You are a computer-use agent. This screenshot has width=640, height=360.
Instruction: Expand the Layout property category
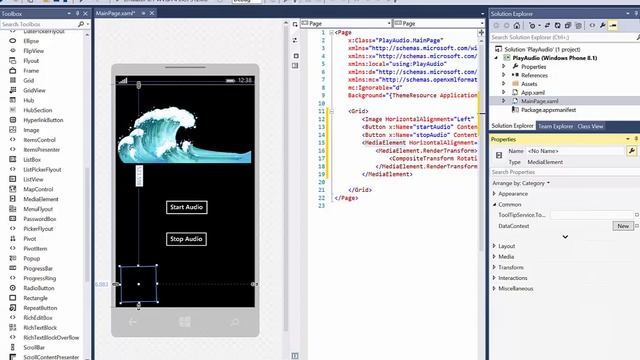(x=494, y=246)
